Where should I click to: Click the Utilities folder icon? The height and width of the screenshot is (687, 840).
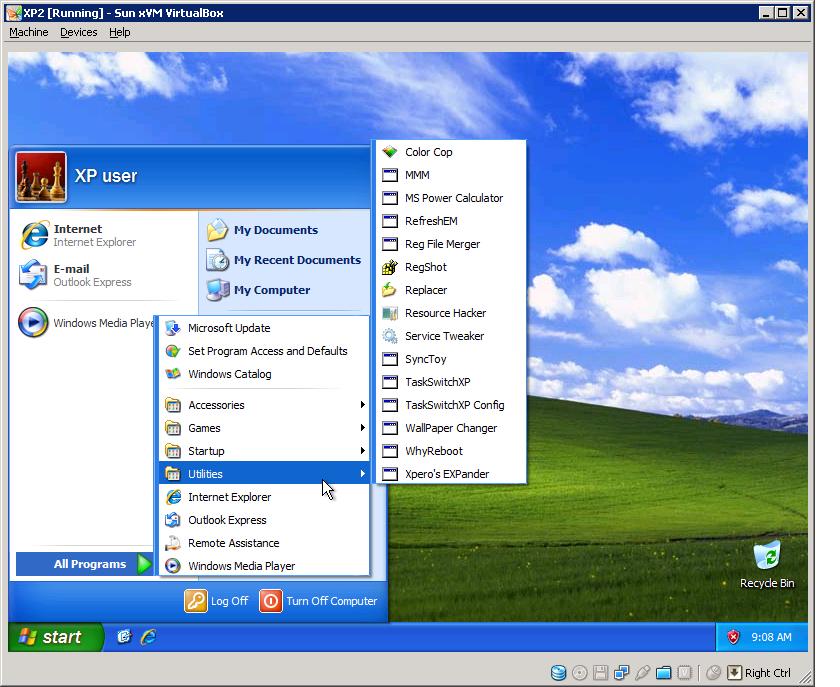click(x=172, y=474)
